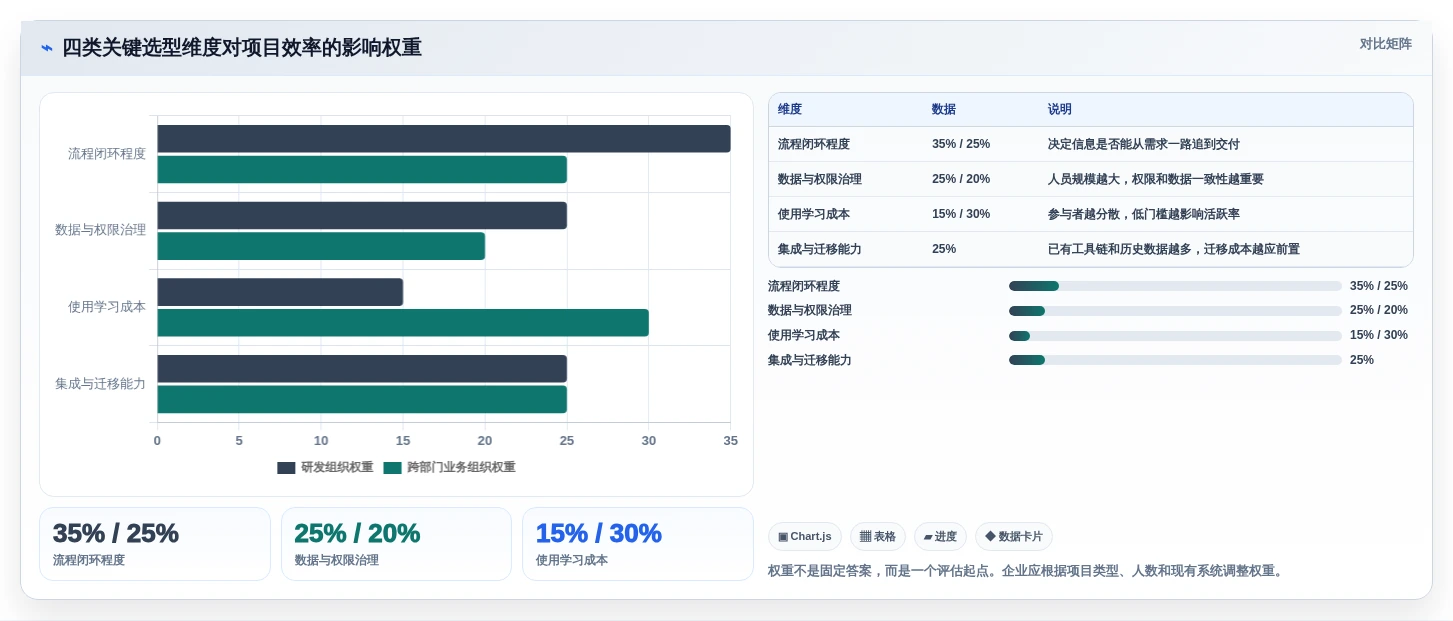Click table cell 数据与权限治理
The height and width of the screenshot is (621, 1453).
coord(820,179)
